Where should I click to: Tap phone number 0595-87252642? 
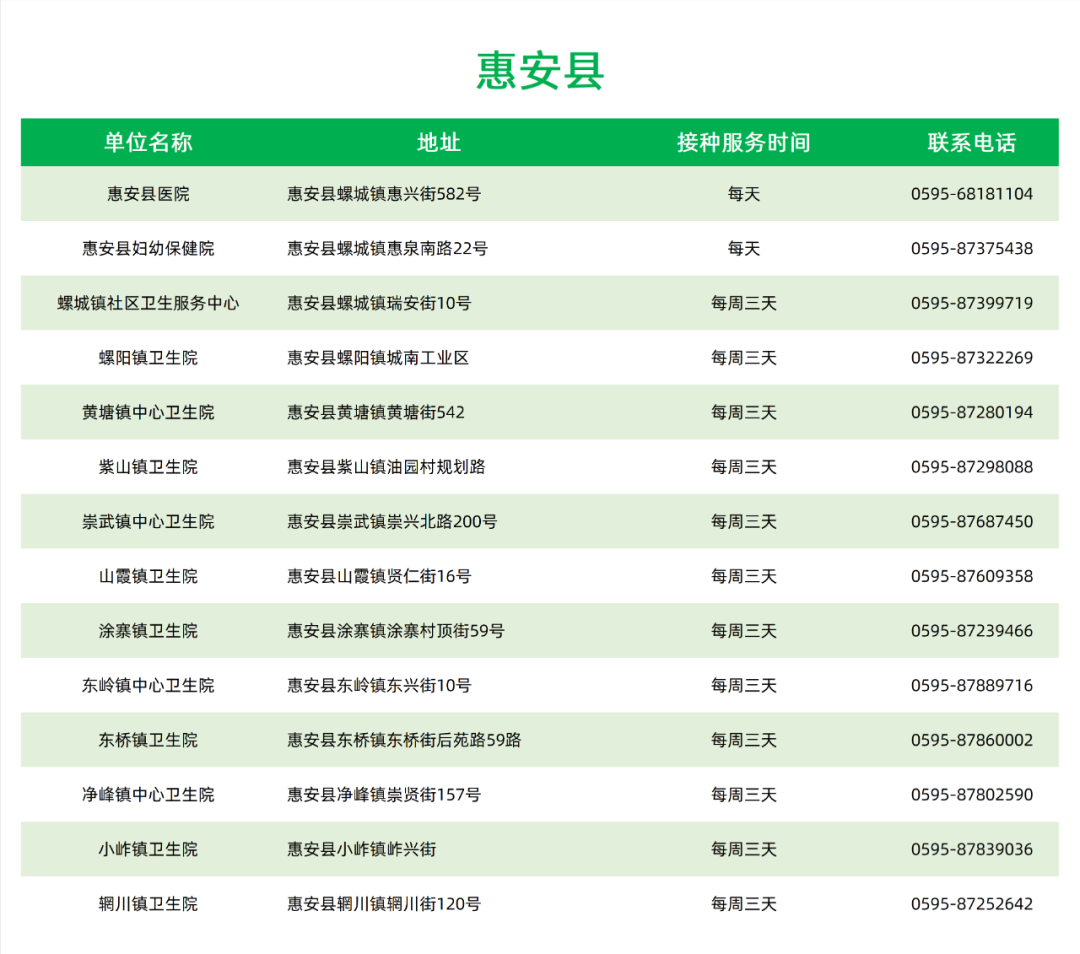point(971,904)
